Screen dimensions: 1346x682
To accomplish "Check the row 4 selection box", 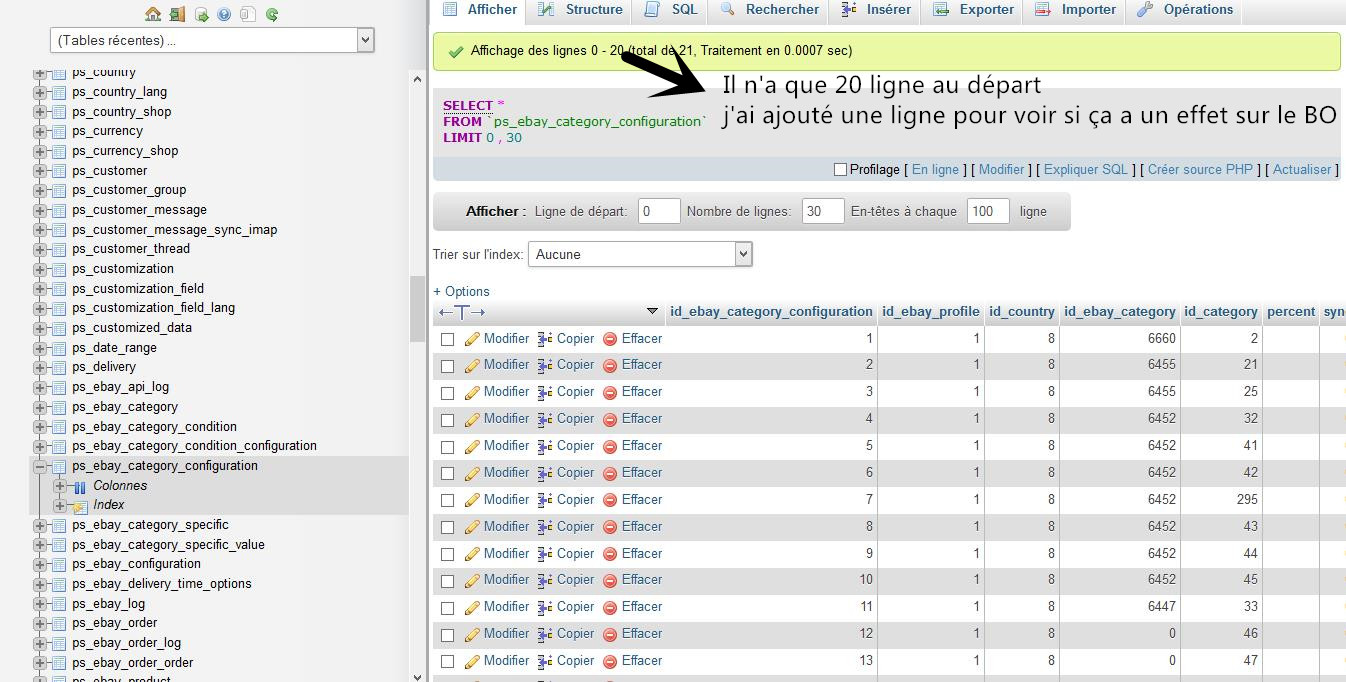I will (448, 420).
